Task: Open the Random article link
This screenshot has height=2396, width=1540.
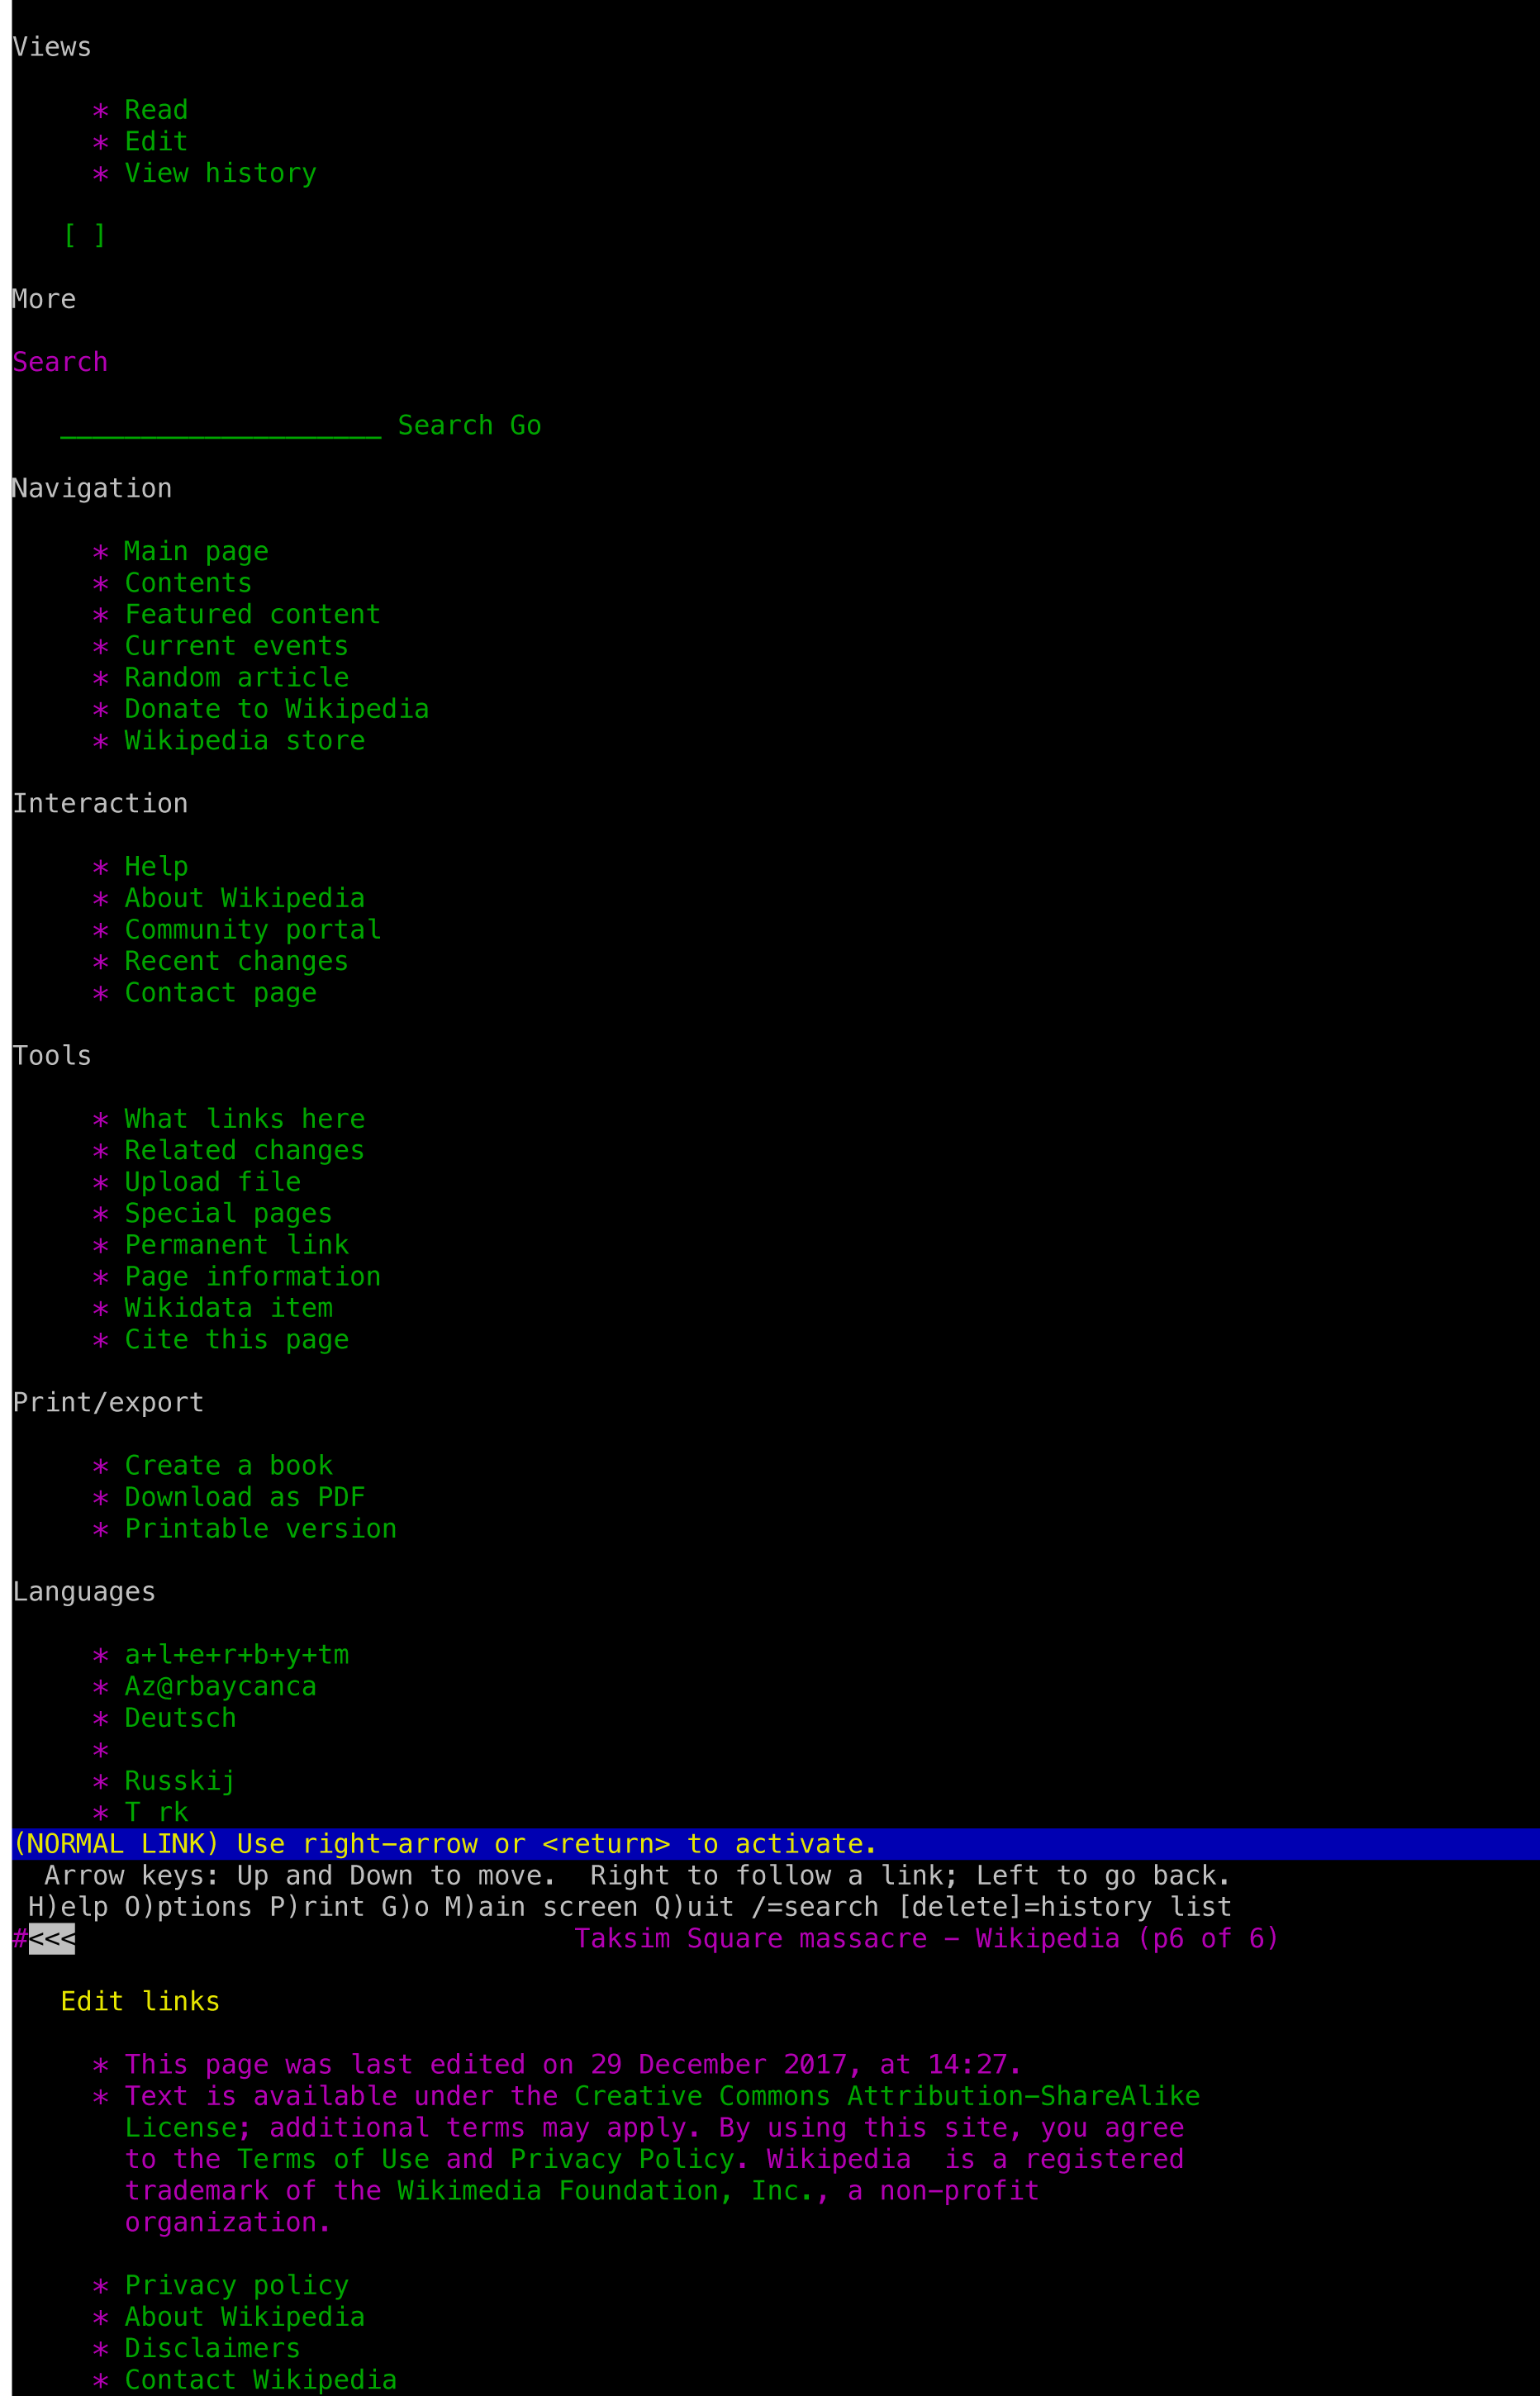Action: [x=236, y=677]
